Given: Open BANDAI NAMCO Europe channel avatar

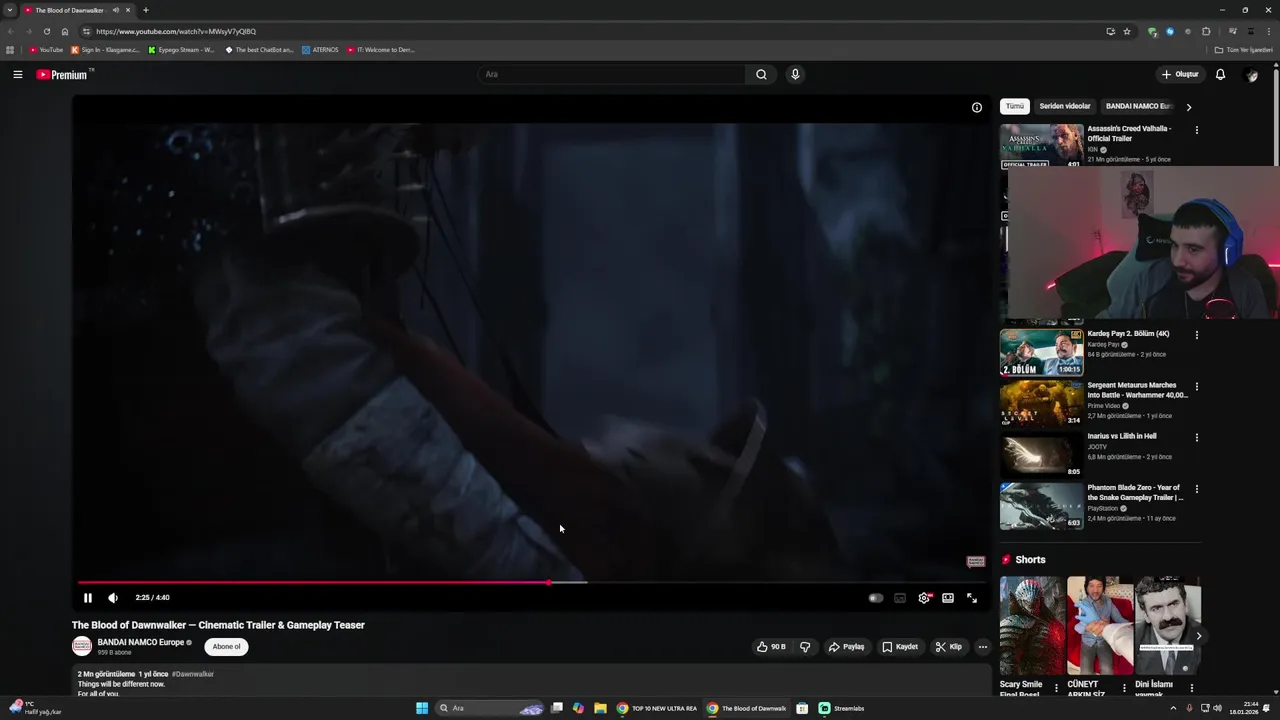Looking at the screenshot, I should (82, 647).
